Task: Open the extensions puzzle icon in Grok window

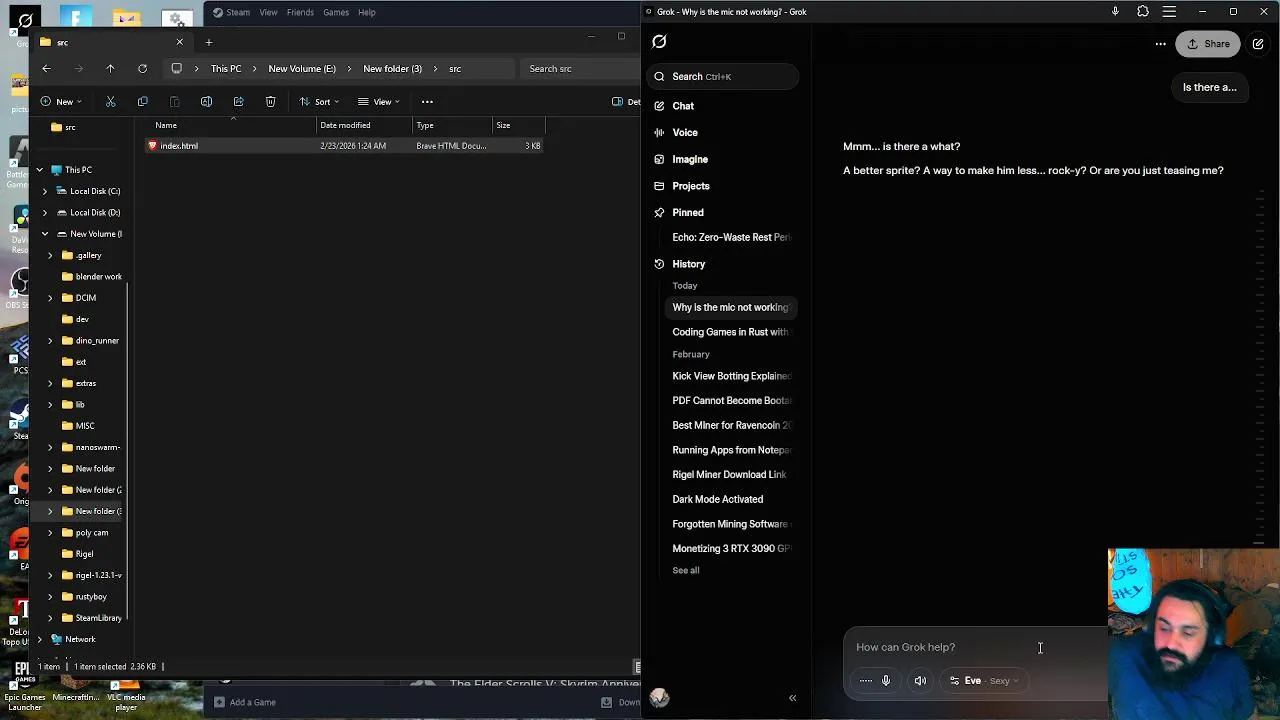Action: (x=1143, y=12)
